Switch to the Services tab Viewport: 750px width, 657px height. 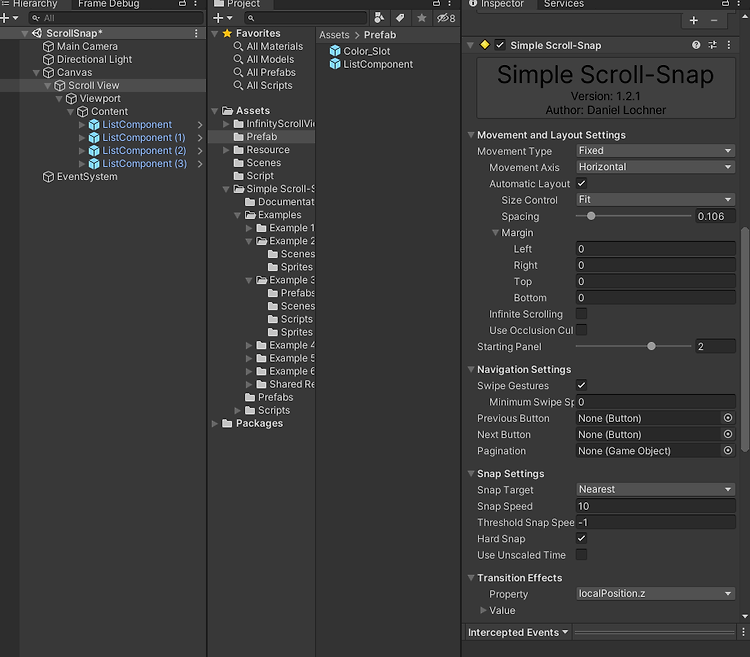click(563, 4)
